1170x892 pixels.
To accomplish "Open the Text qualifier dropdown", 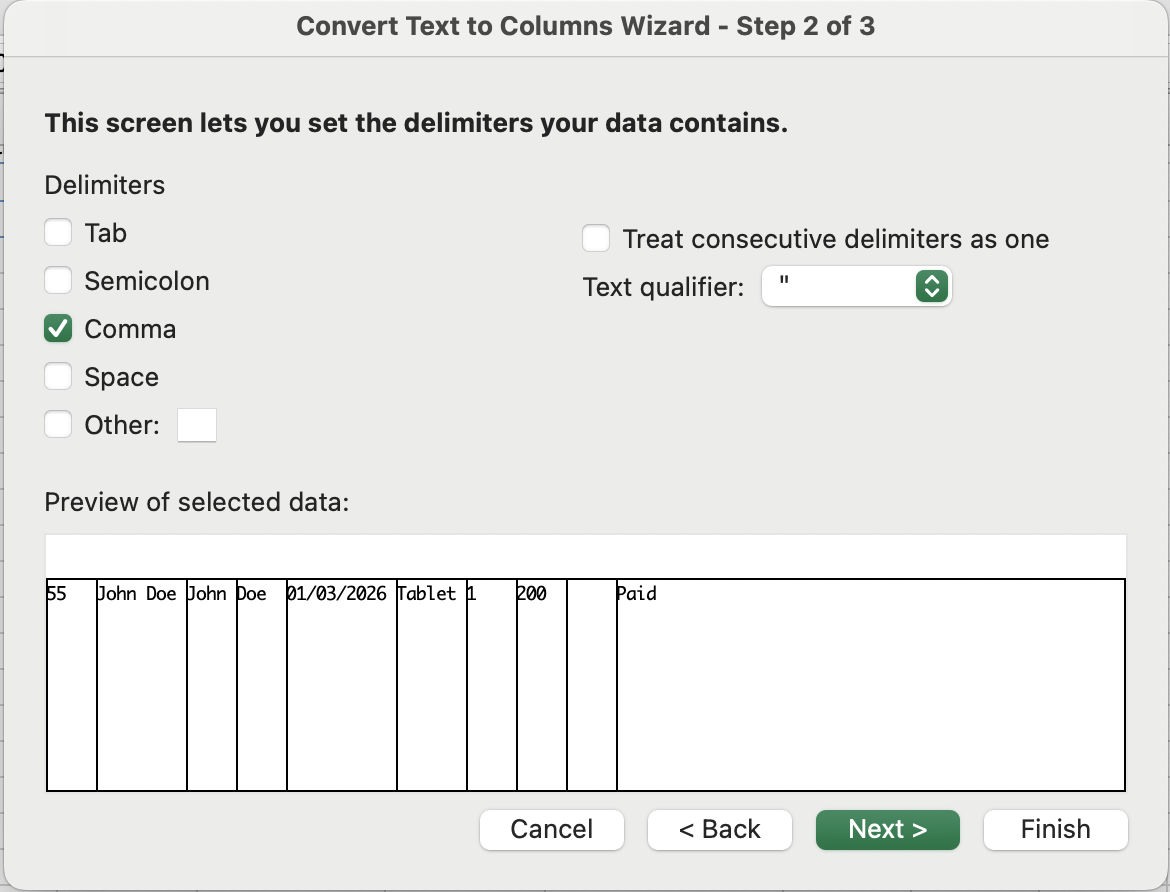I will pos(856,287).
